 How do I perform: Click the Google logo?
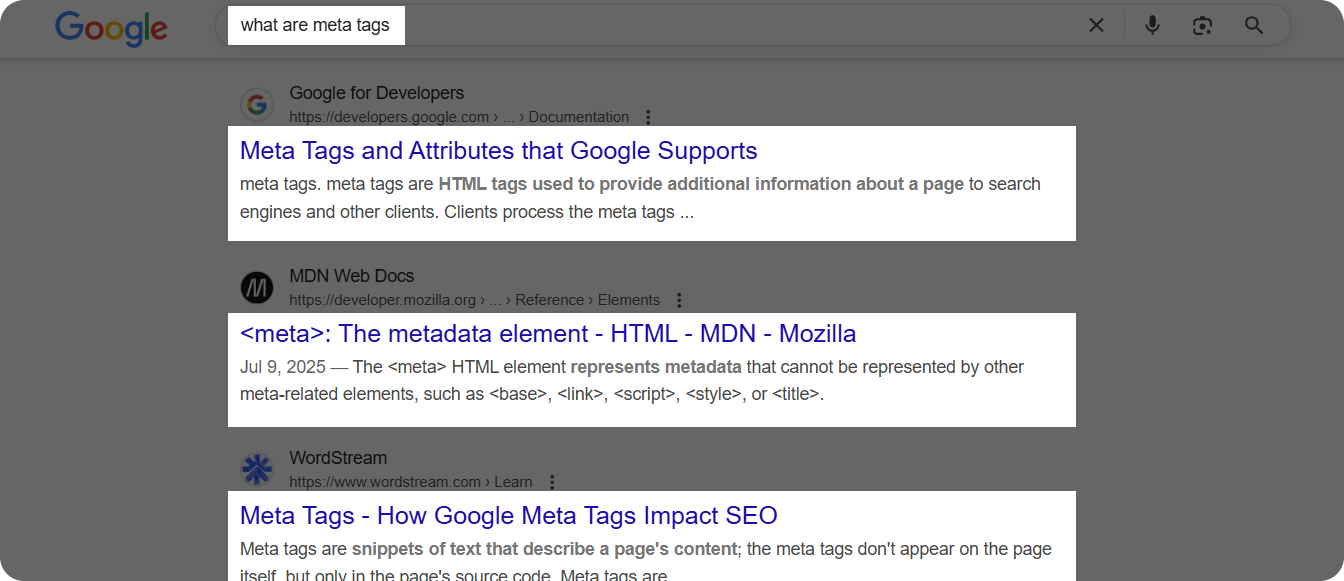click(111, 27)
